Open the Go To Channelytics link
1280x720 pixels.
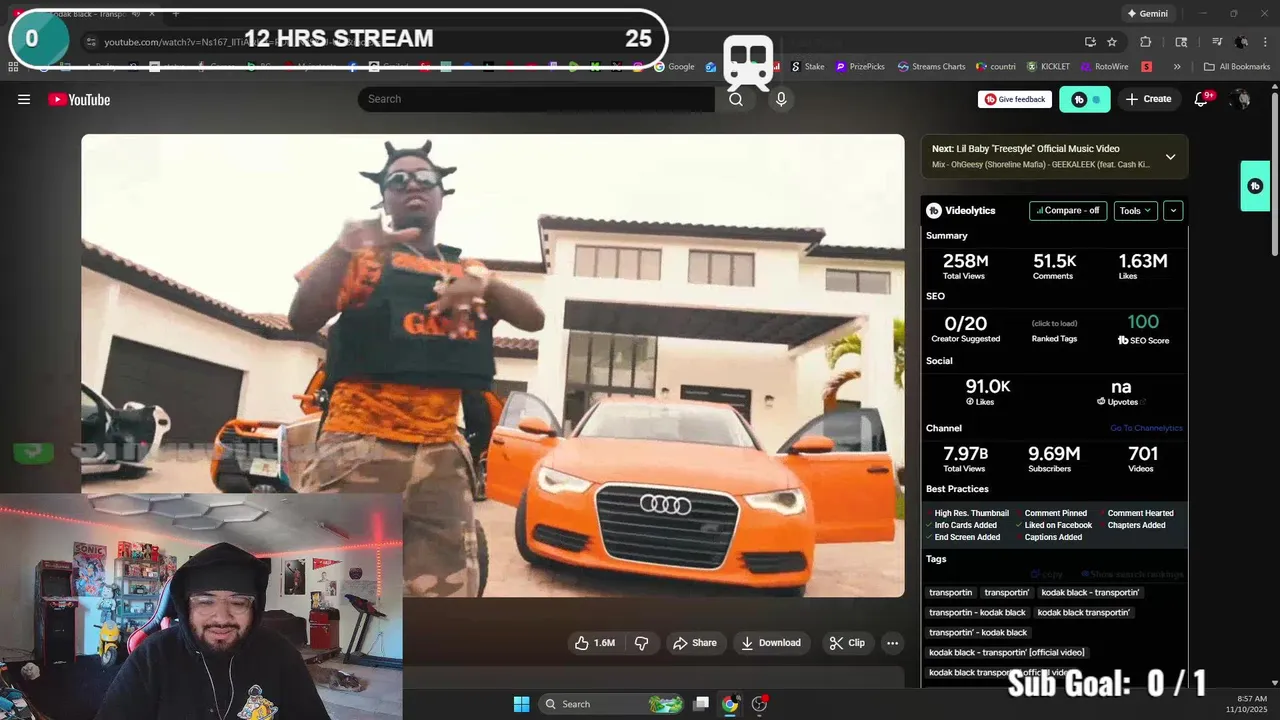click(1146, 428)
